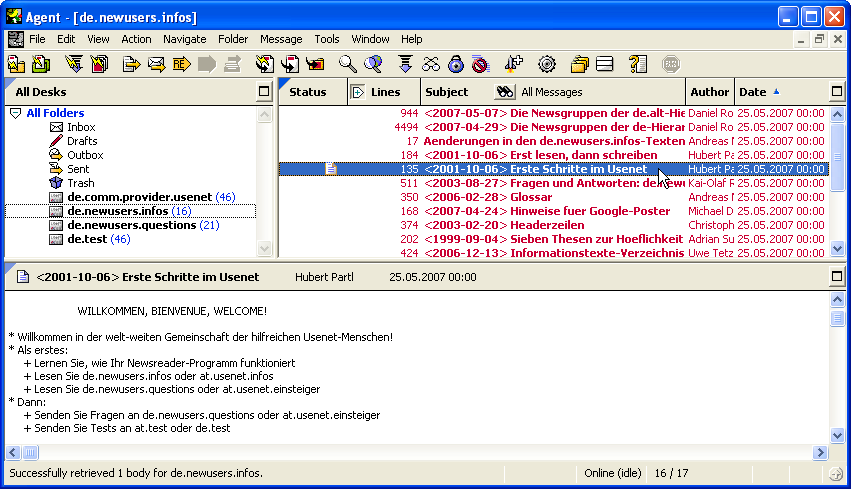Click the padlock keep message icon
The height and width of the screenshot is (489, 851).
456,64
